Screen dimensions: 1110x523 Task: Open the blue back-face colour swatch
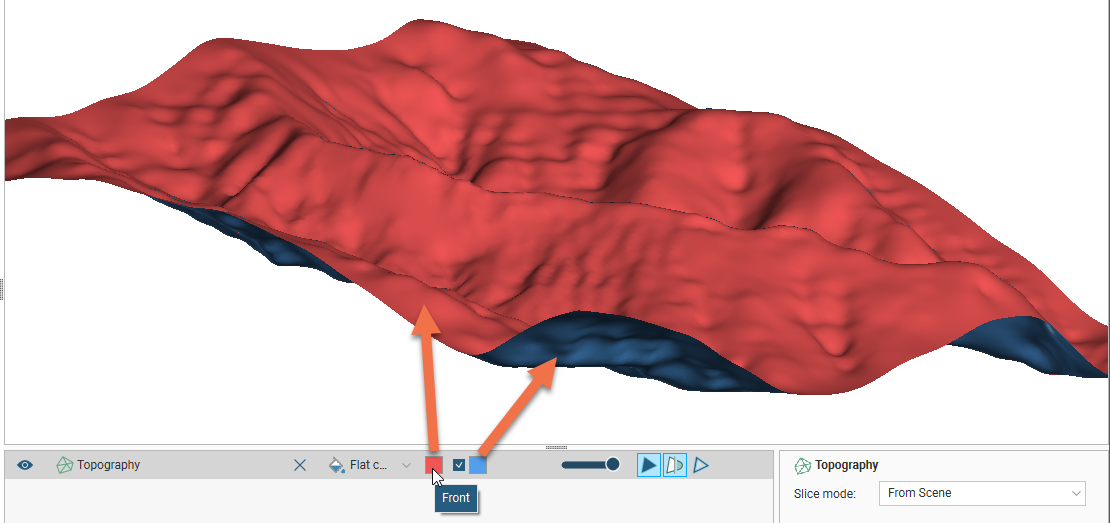click(x=478, y=465)
